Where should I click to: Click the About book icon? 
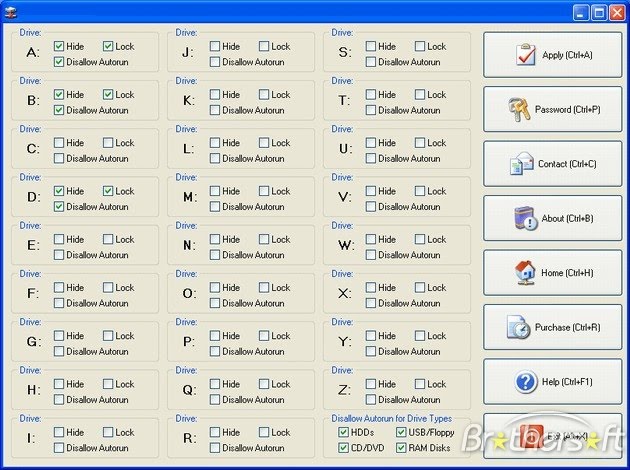[x=526, y=218]
